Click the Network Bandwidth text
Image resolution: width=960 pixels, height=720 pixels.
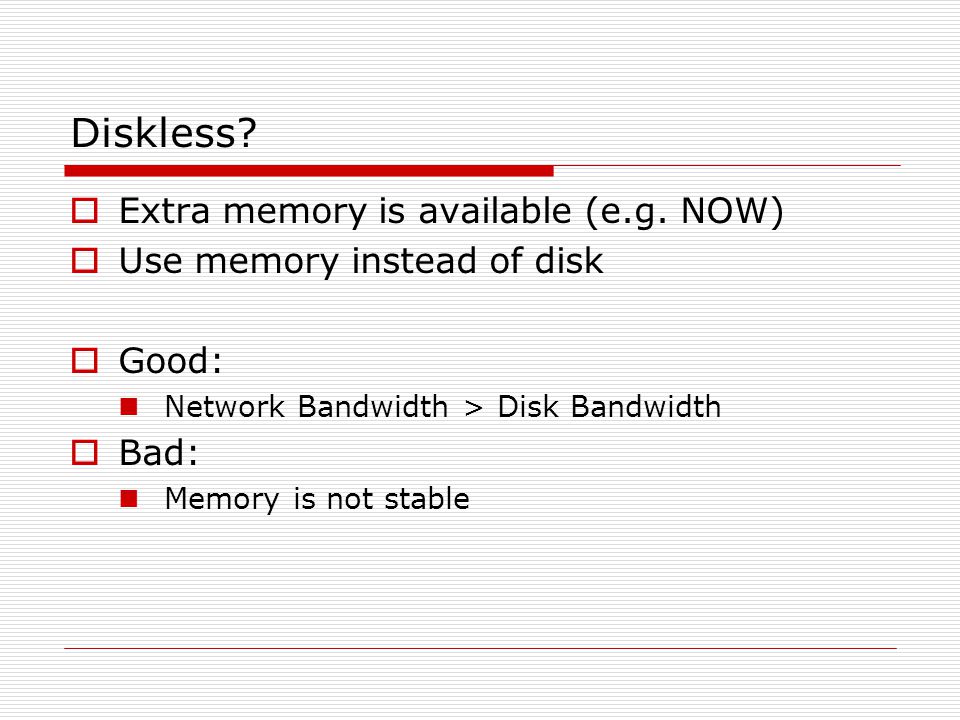(306, 407)
